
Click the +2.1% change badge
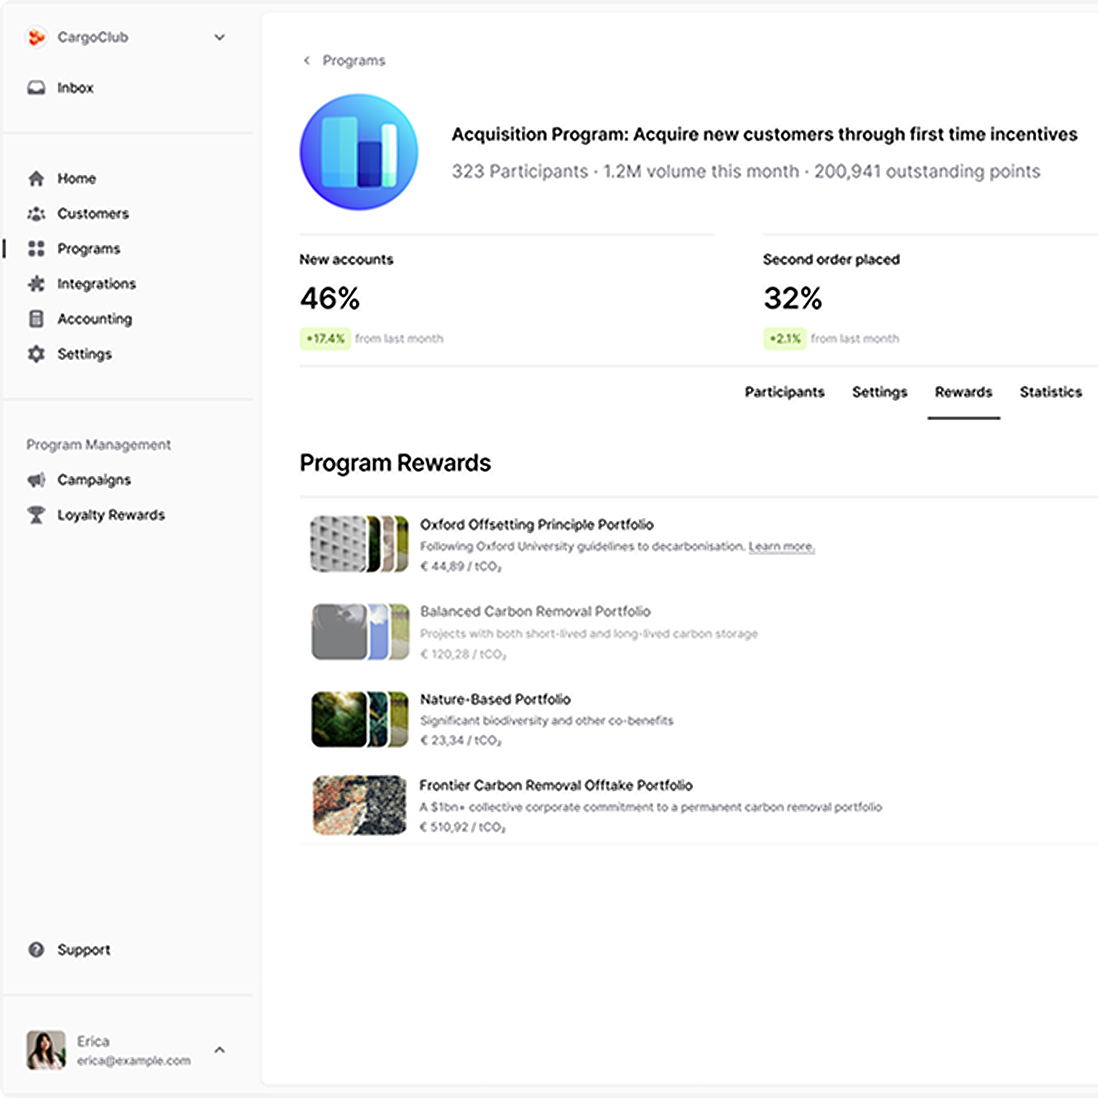[785, 338]
